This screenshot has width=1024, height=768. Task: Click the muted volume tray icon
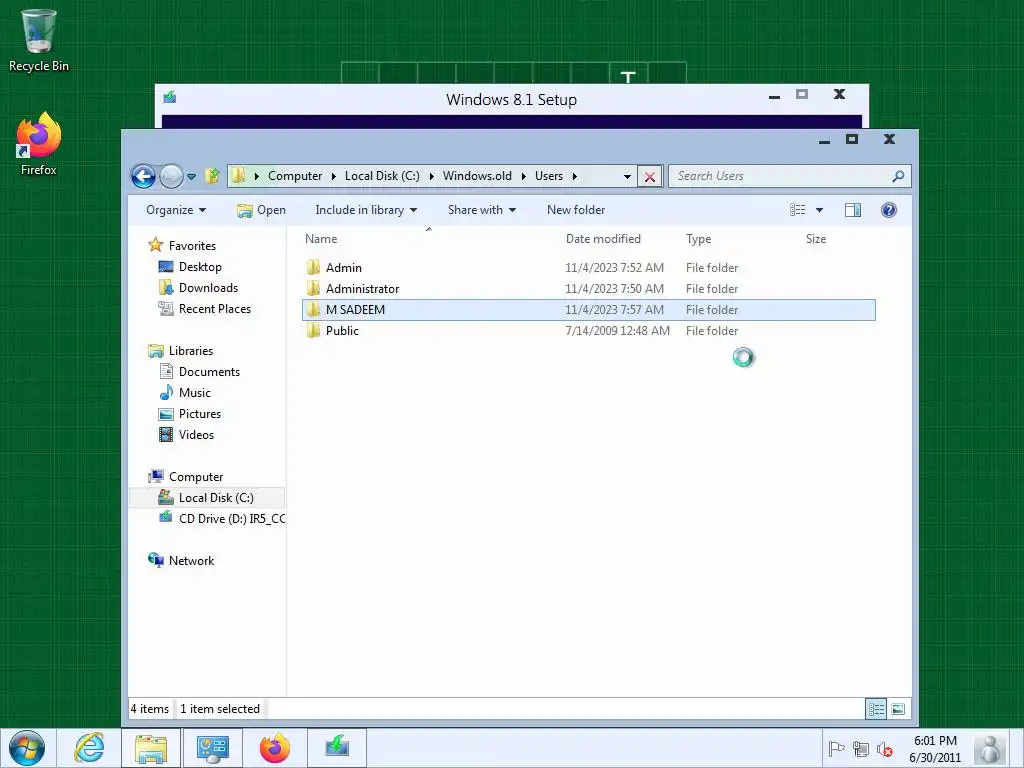click(x=885, y=749)
